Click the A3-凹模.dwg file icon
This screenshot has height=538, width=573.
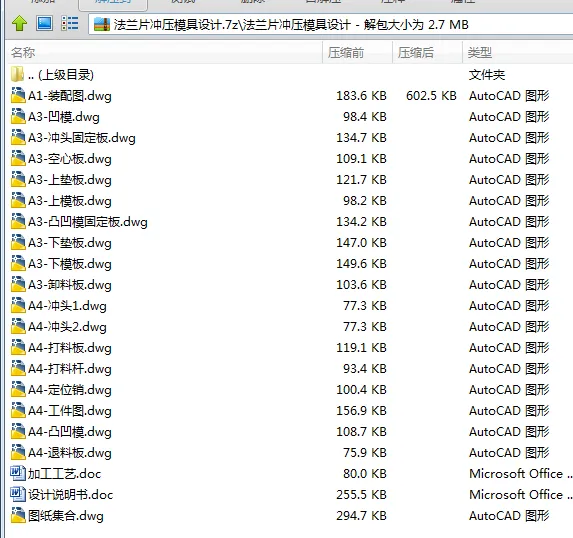point(18,116)
